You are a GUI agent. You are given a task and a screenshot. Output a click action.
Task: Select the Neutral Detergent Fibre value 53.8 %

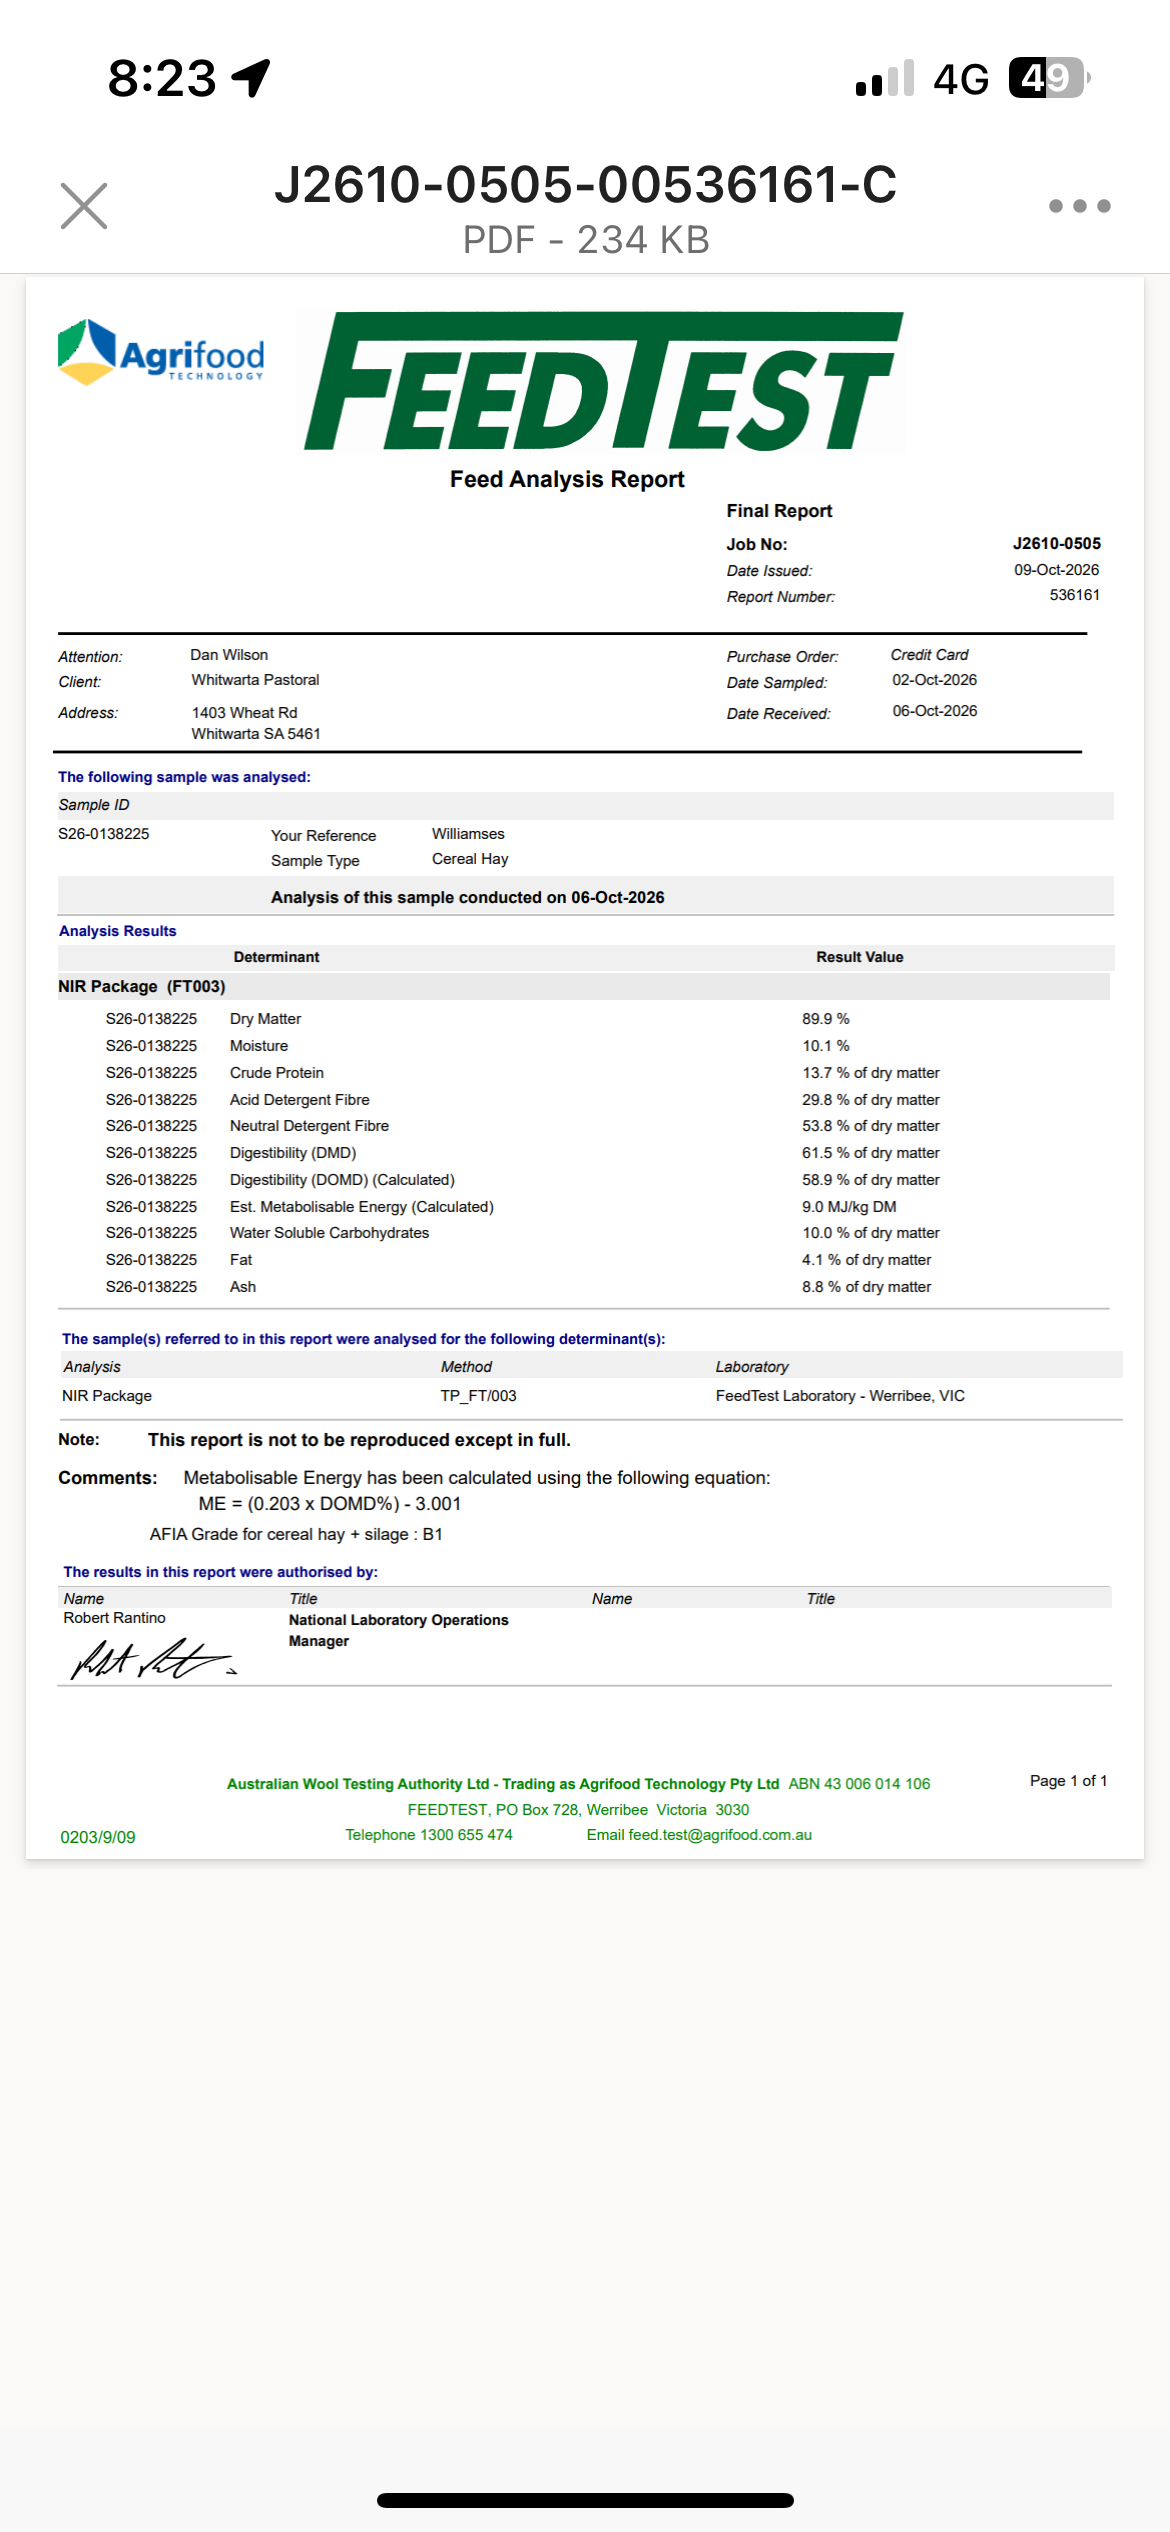click(870, 1126)
